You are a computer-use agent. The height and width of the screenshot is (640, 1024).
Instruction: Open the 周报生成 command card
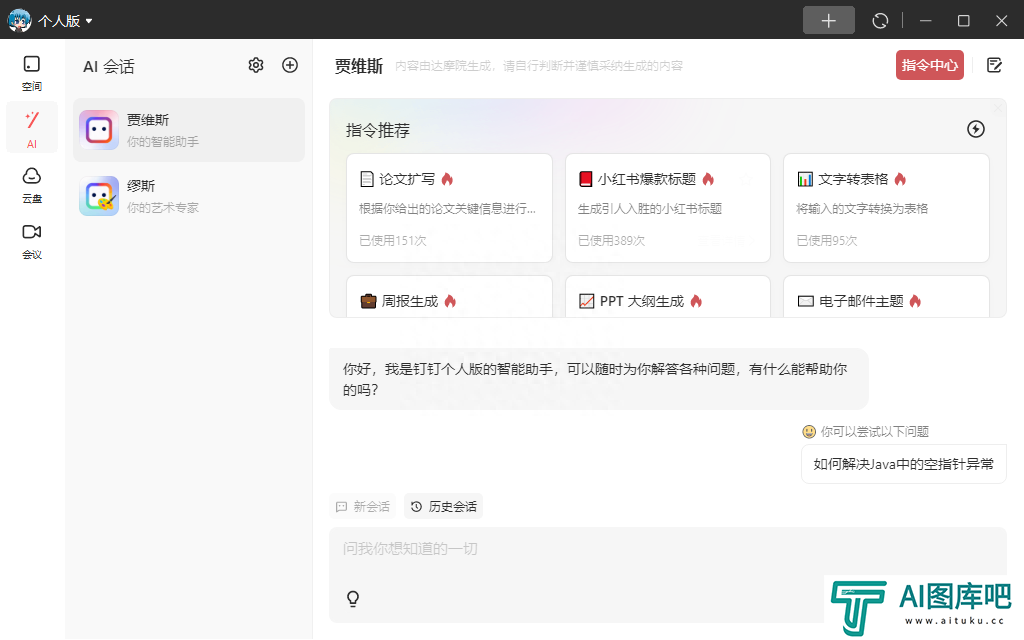[x=449, y=297]
